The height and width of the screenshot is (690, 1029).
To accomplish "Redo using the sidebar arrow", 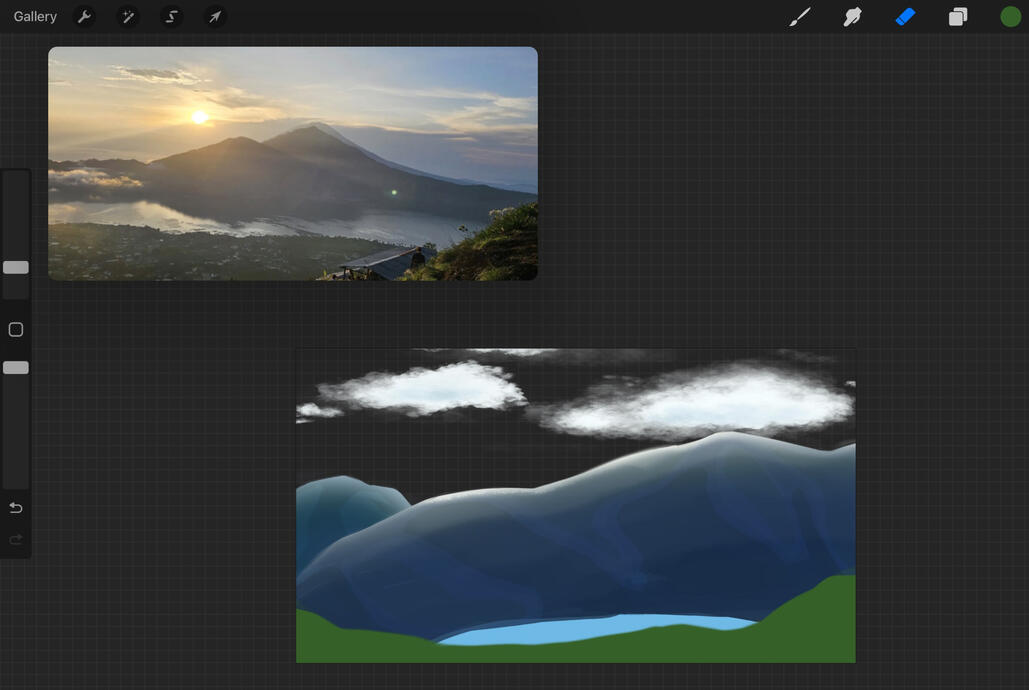I will 16,540.
